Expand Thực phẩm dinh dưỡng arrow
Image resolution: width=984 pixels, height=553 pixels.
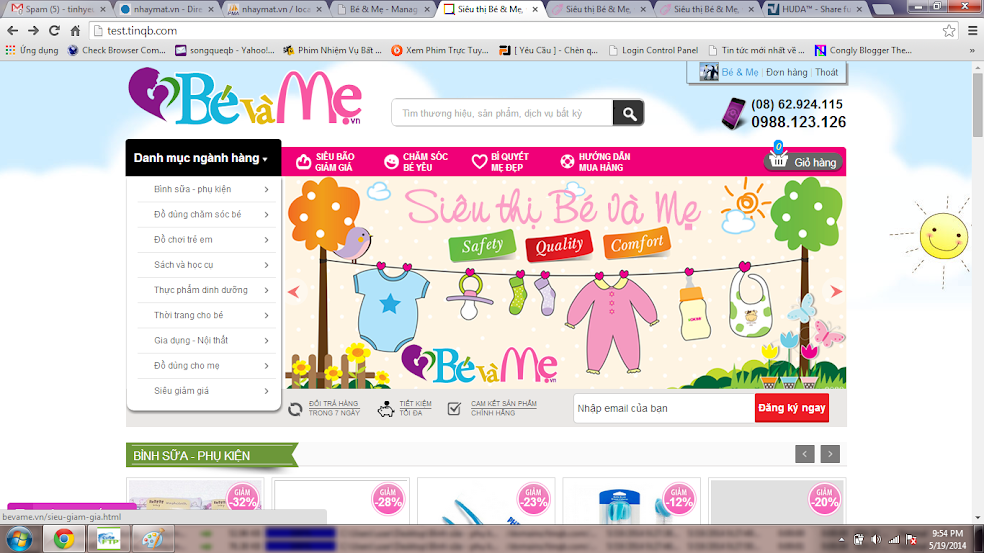point(267,290)
